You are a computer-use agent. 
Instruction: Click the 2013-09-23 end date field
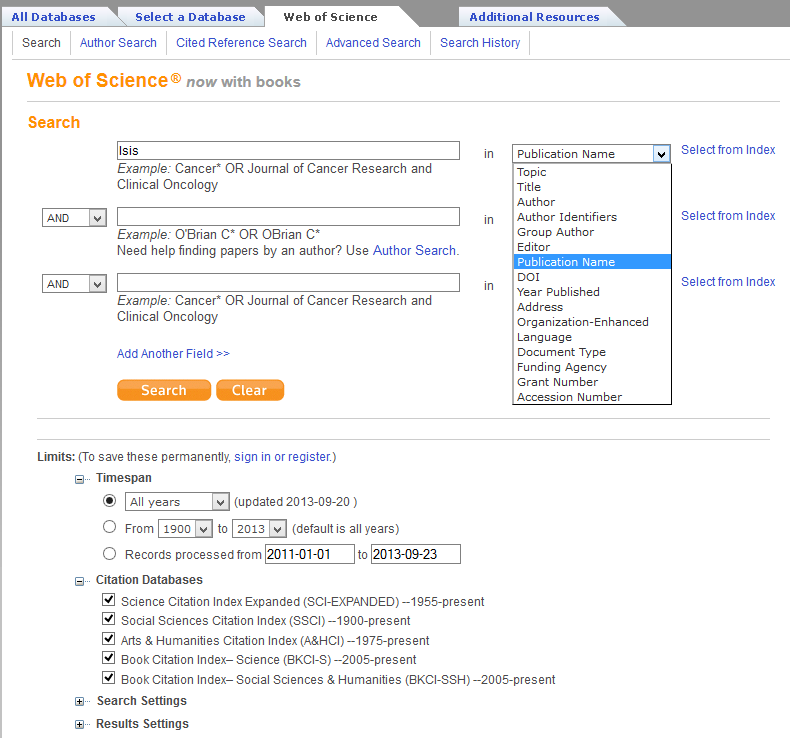(416, 554)
